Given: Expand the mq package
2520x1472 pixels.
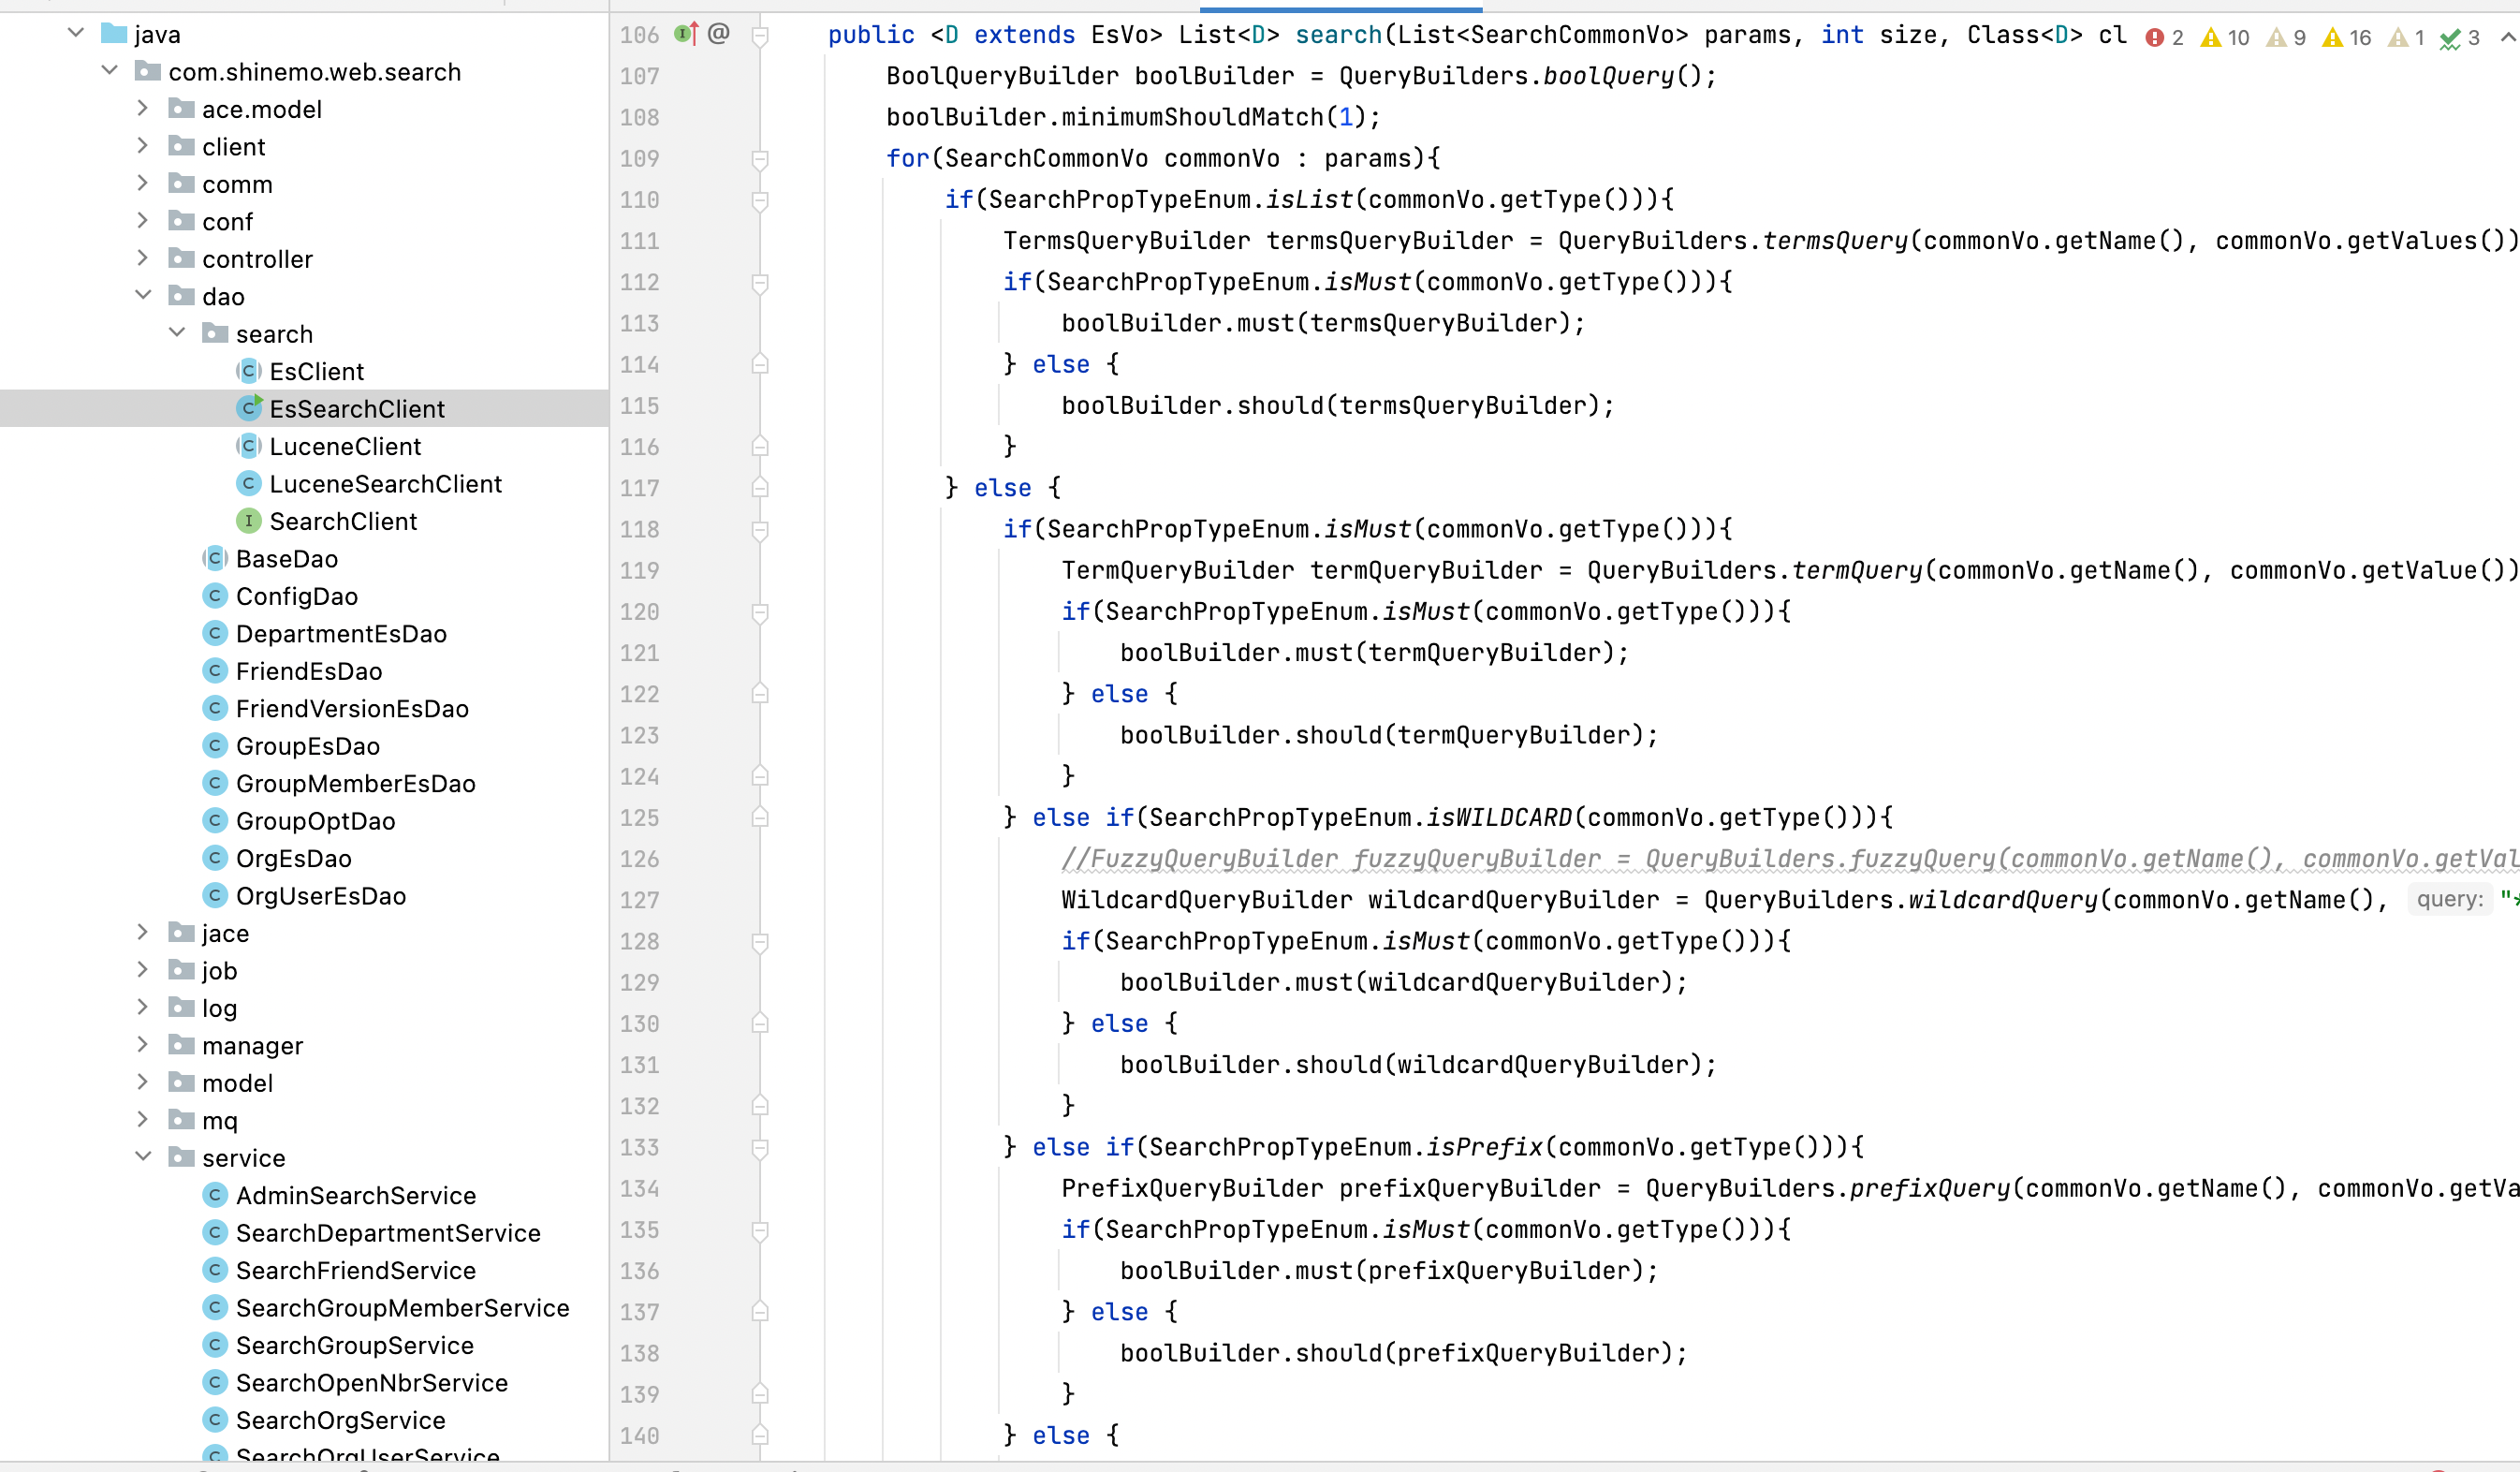Looking at the screenshot, I should [x=142, y=1120].
